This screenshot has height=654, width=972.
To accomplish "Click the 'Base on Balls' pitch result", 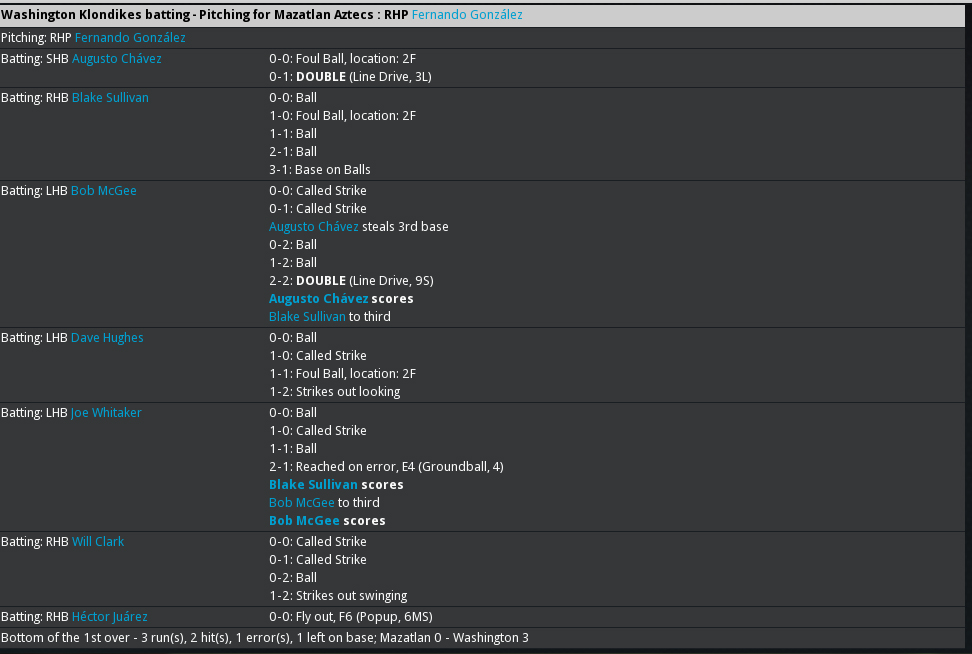I will [332, 170].
